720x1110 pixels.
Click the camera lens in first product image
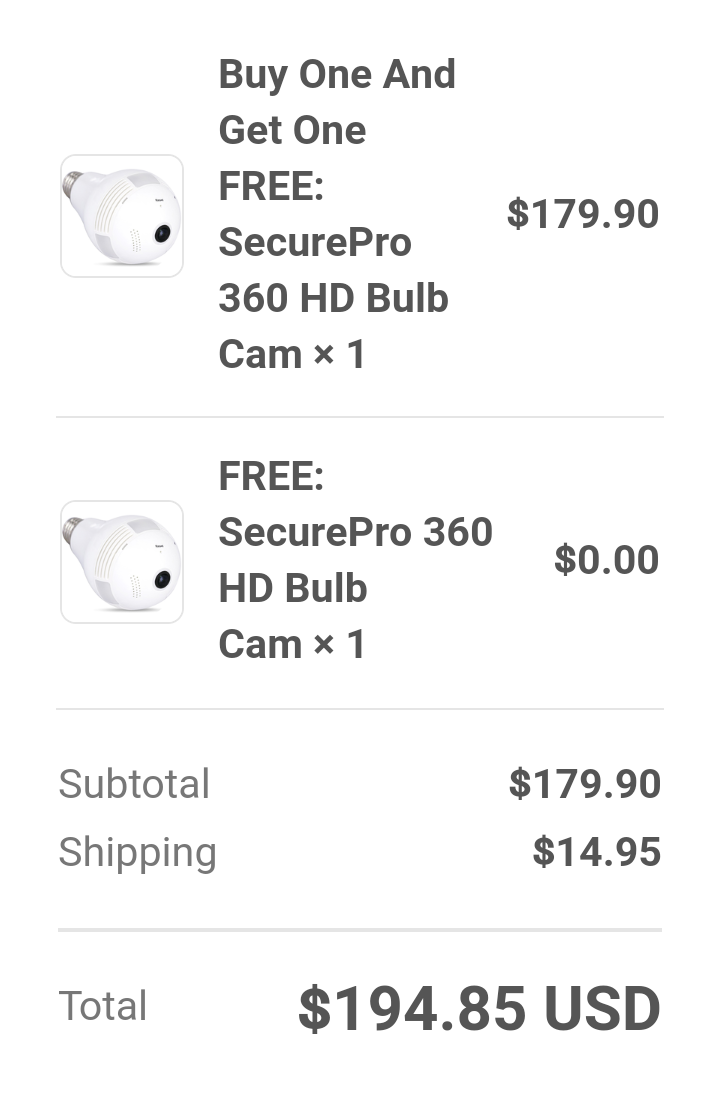tap(162, 234)
